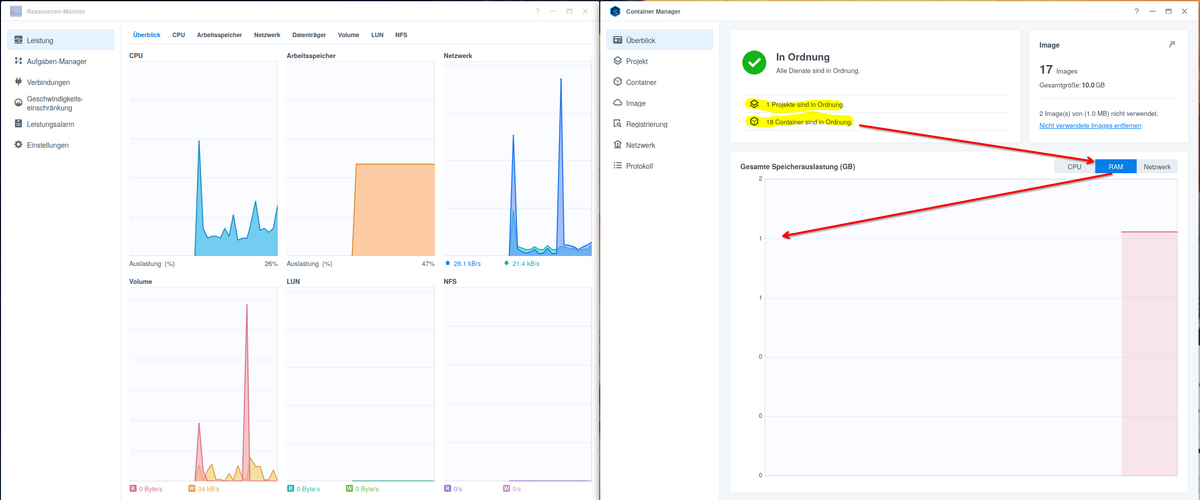This screenshot has height=500, width=1200.
Task: Switch to the NFS tab
Action: [x=401, y=35]
